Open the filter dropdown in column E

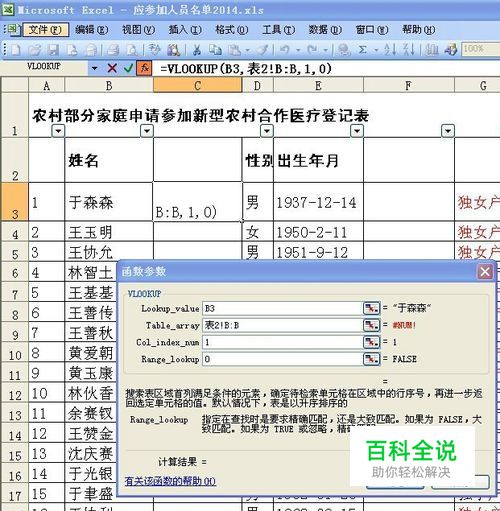357,131
